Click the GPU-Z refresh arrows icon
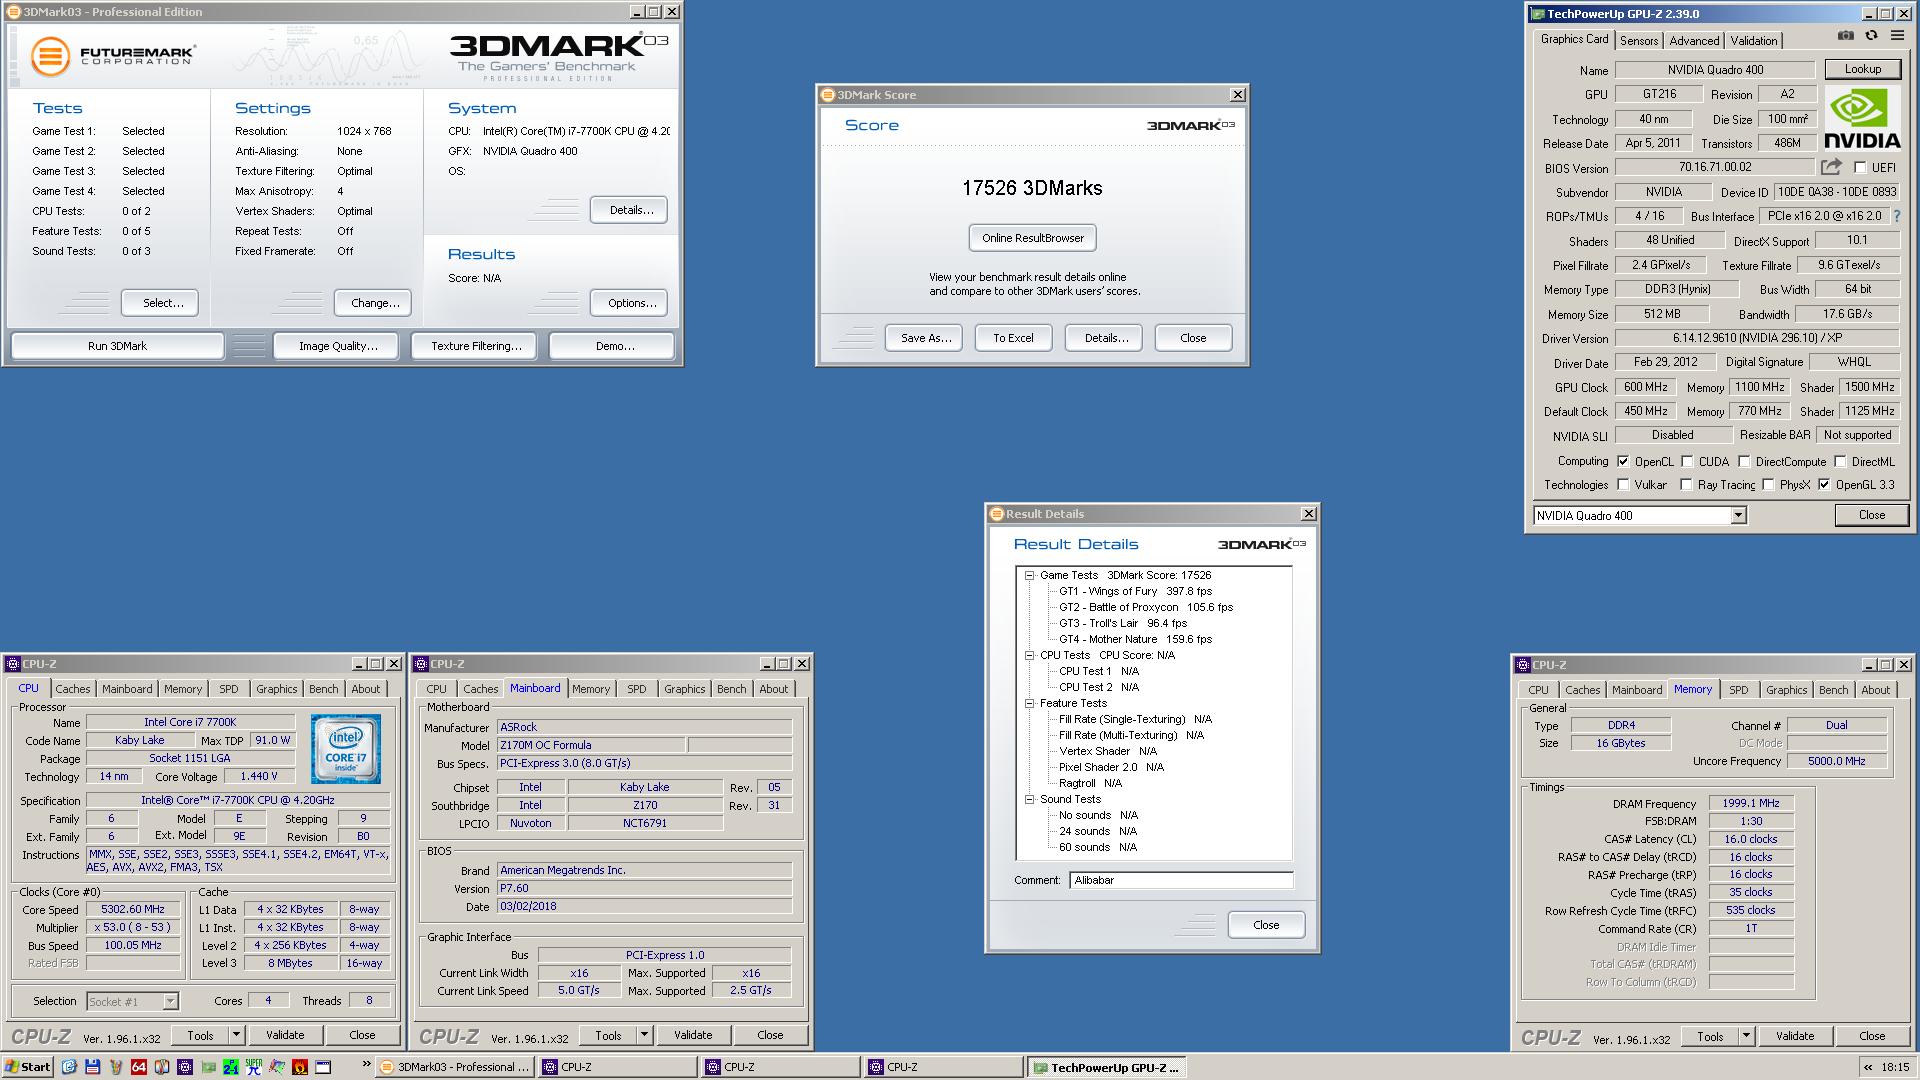 click(1871, 36)
